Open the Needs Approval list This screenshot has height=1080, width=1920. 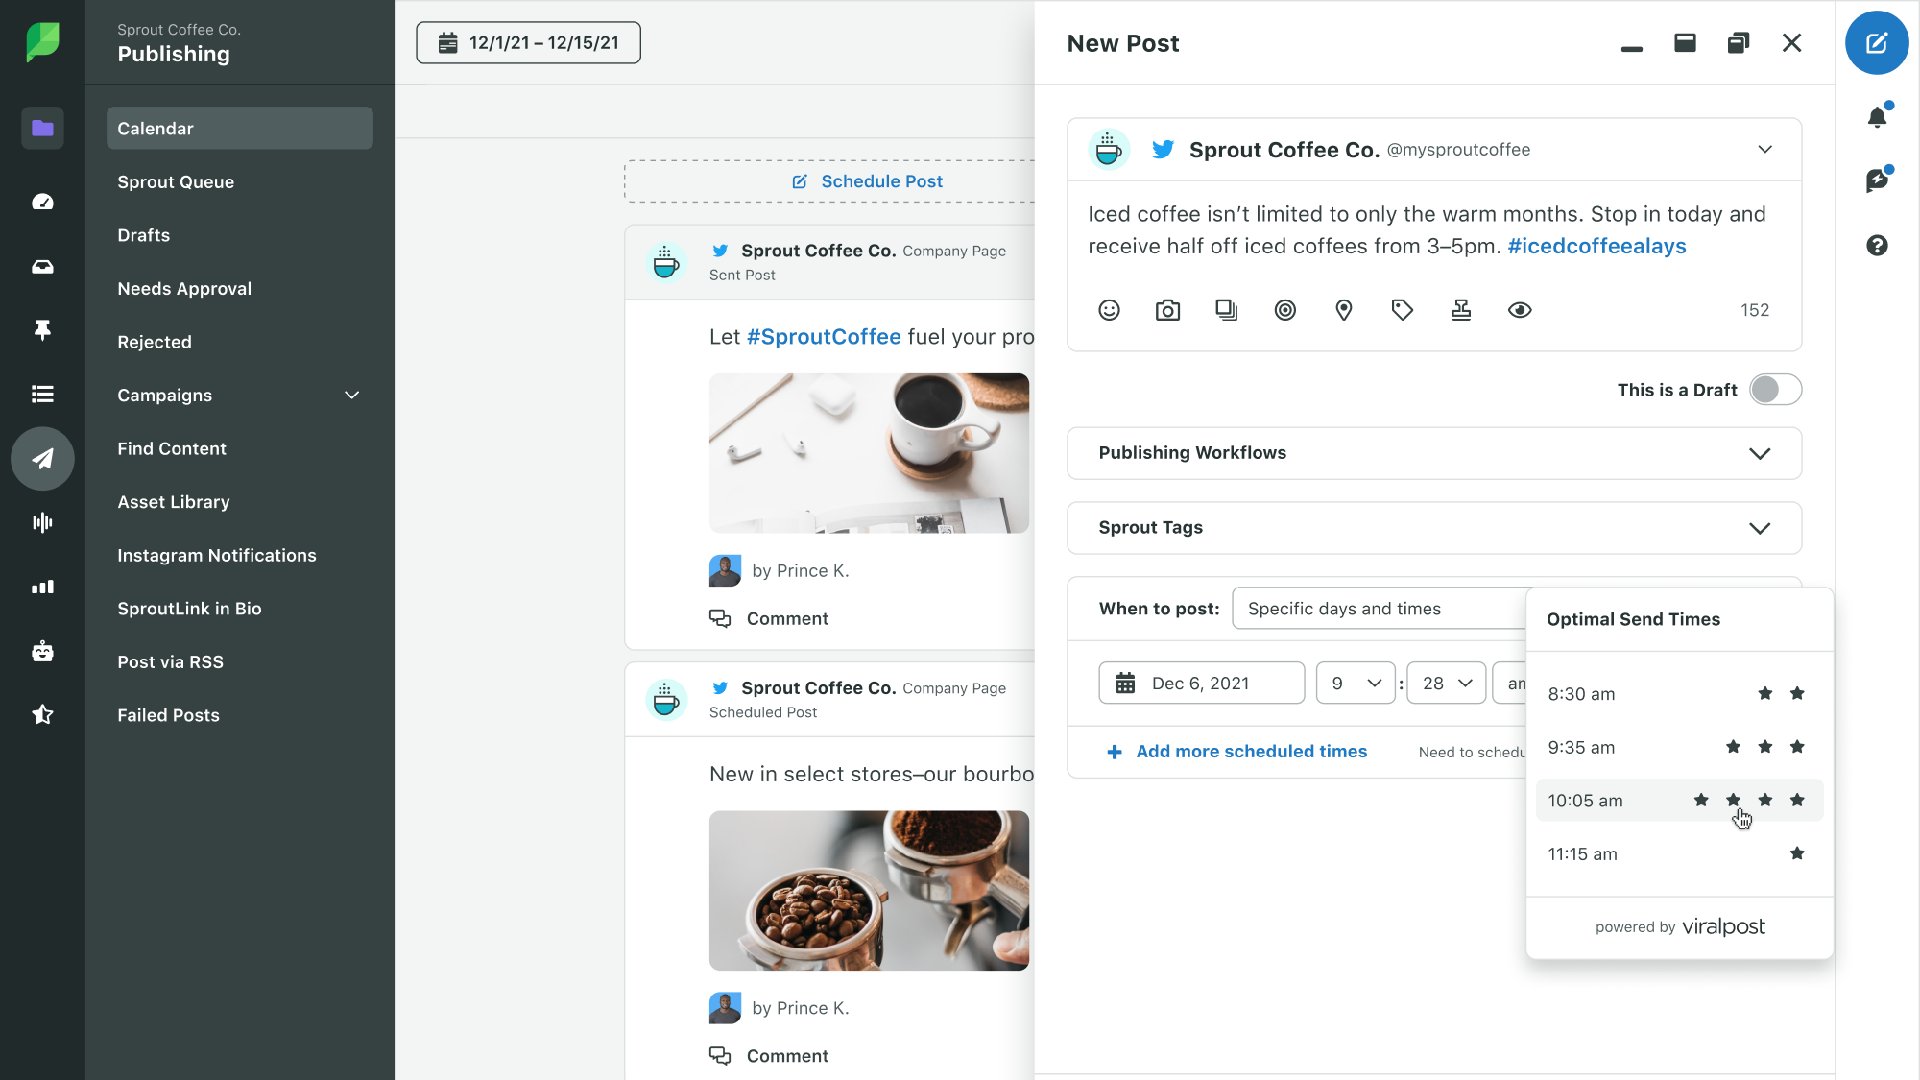(x=184, y=288)
